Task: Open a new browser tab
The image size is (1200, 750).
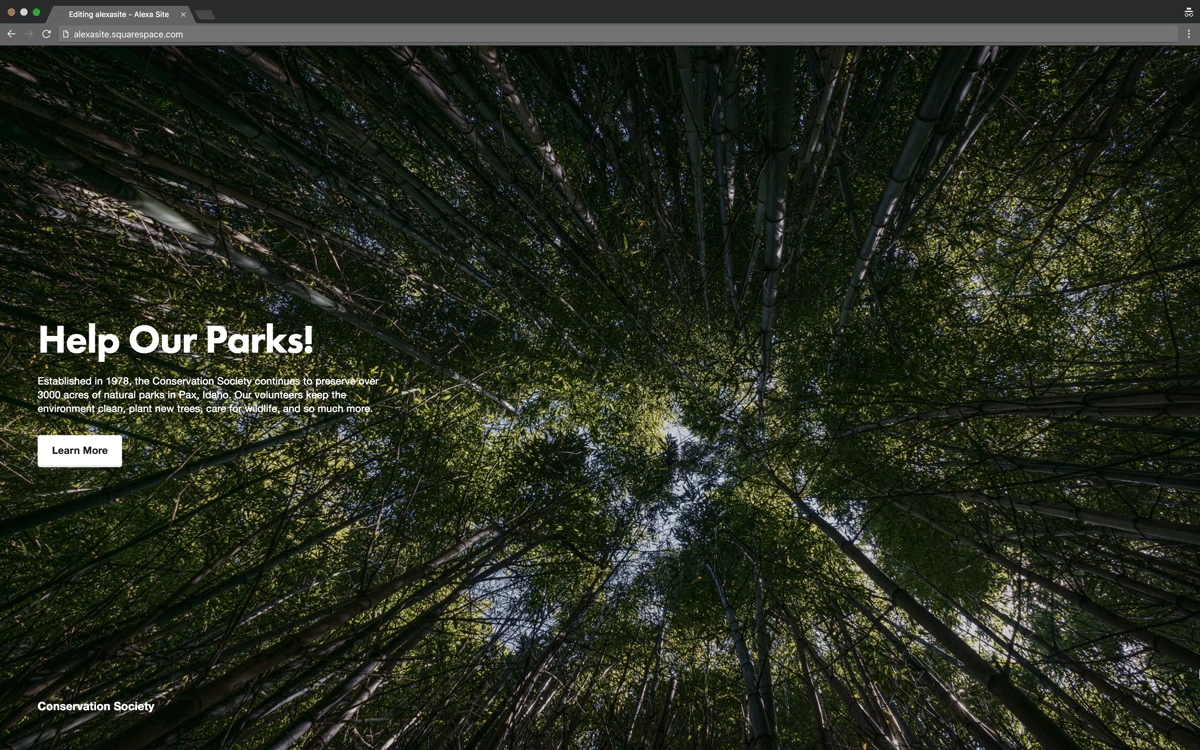Action: point(205,15)
